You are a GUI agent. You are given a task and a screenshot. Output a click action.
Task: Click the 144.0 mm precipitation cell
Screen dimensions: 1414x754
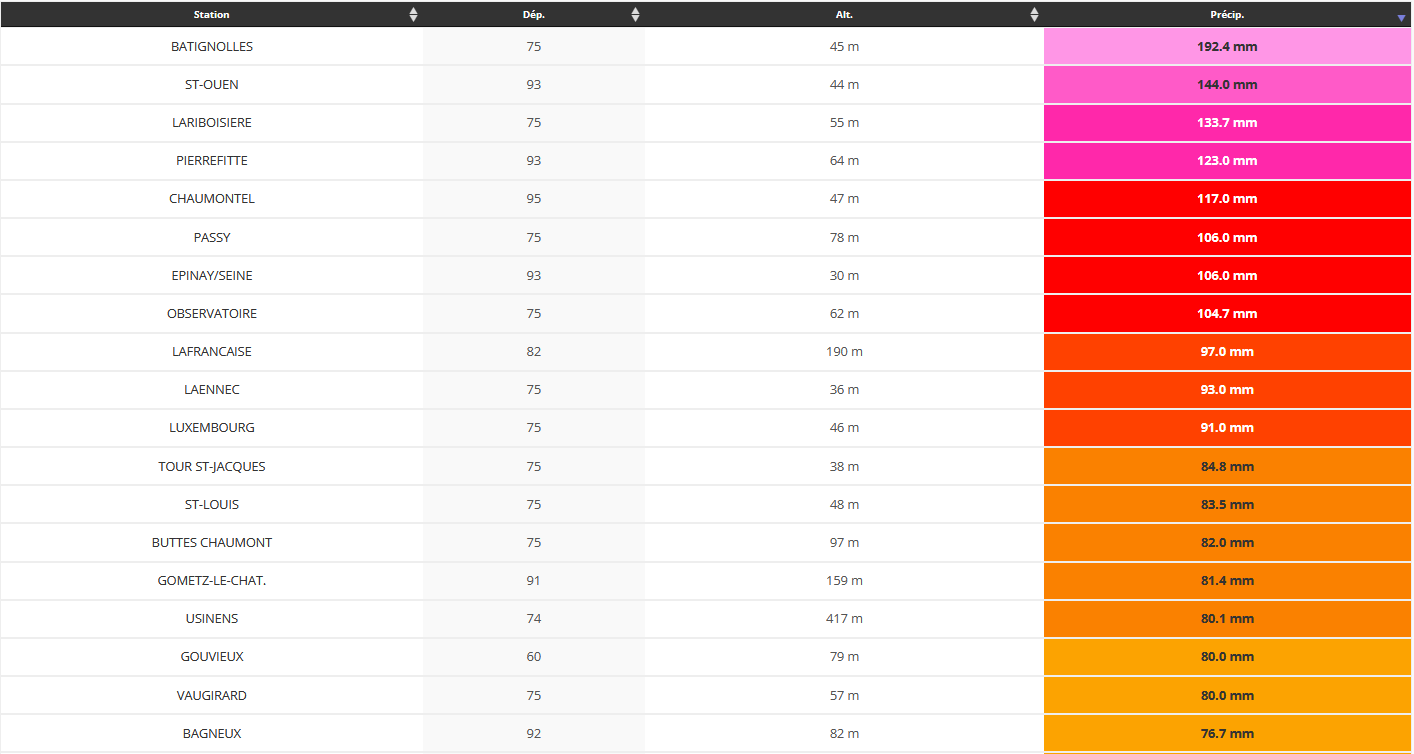click(1227, 85)
